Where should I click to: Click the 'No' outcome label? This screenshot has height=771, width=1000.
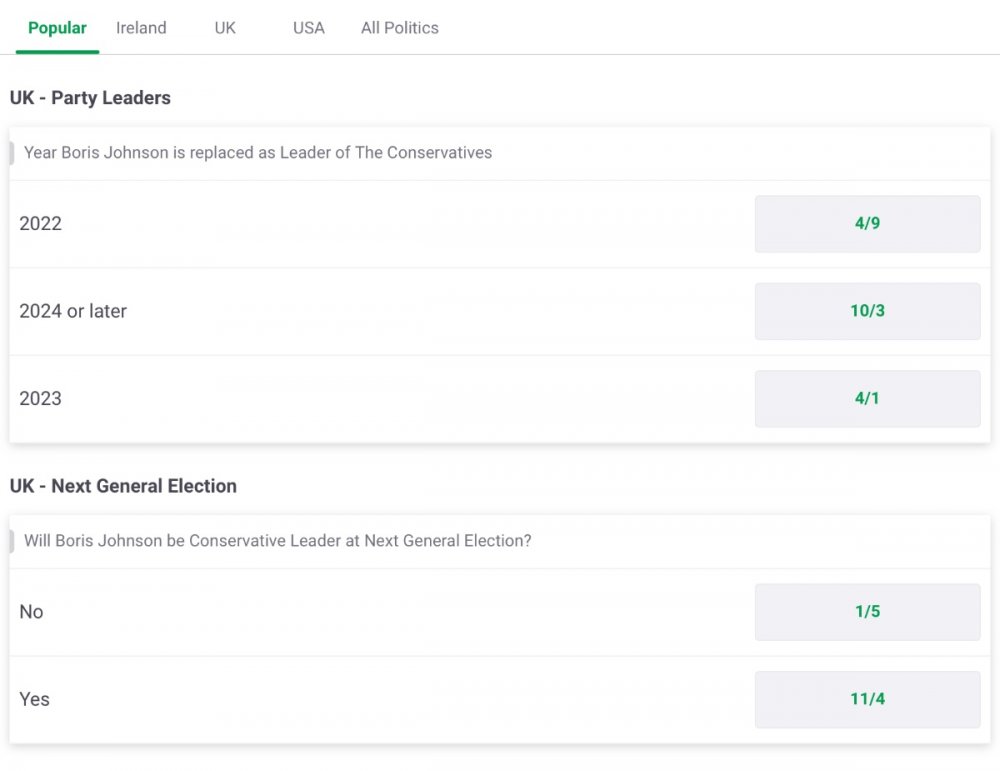click(x=32, y=612)
